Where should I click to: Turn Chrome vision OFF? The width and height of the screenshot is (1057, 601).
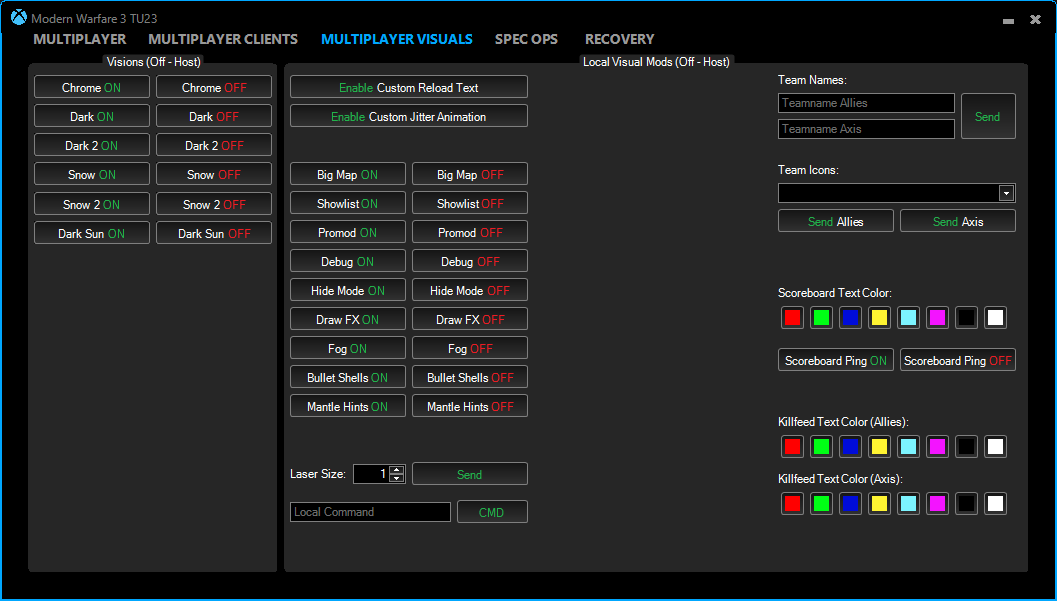pos(214,87)
